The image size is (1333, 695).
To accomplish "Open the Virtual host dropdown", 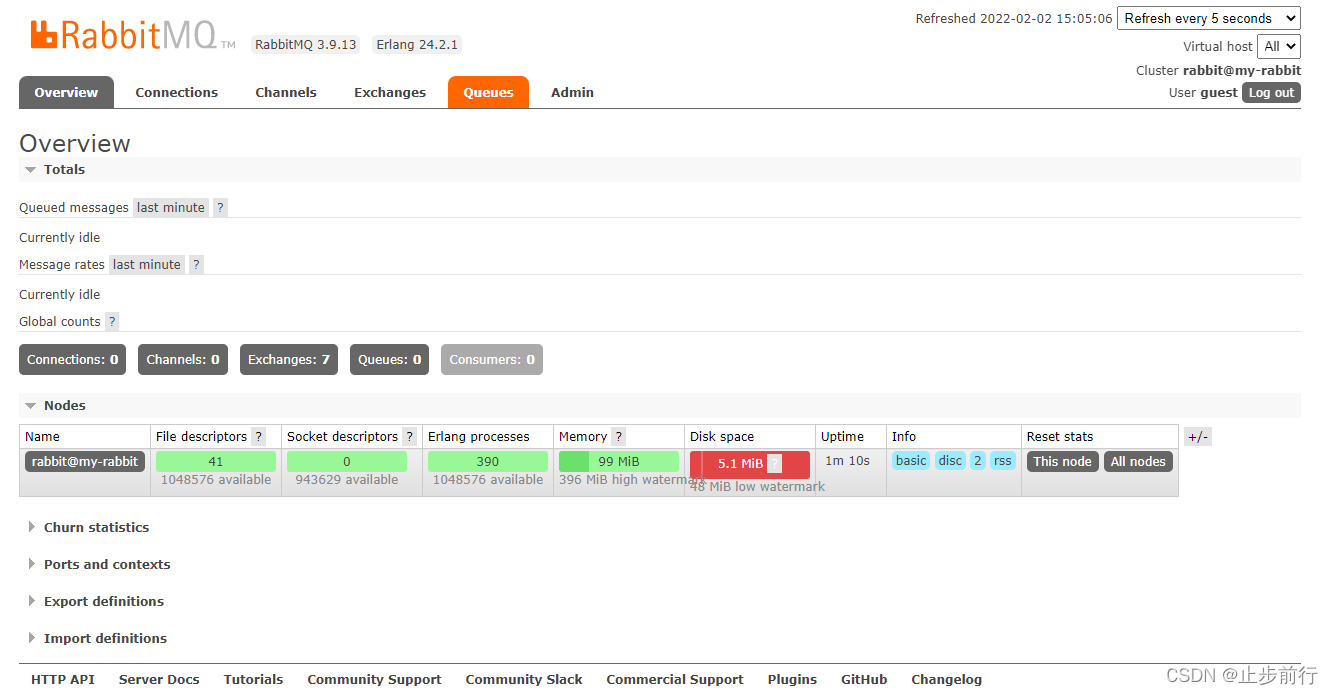I will (x=1280, y=46).
